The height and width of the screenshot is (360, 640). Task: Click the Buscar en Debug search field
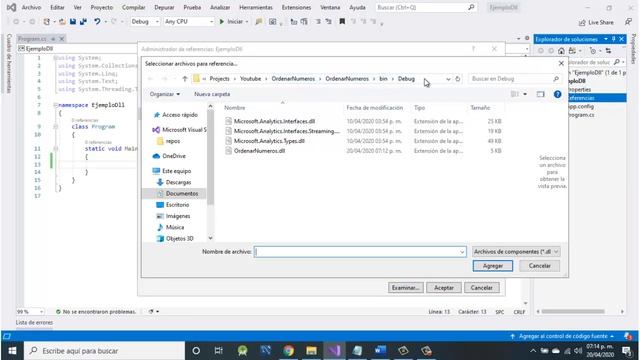pyautogui.click(x=514, y=79)
